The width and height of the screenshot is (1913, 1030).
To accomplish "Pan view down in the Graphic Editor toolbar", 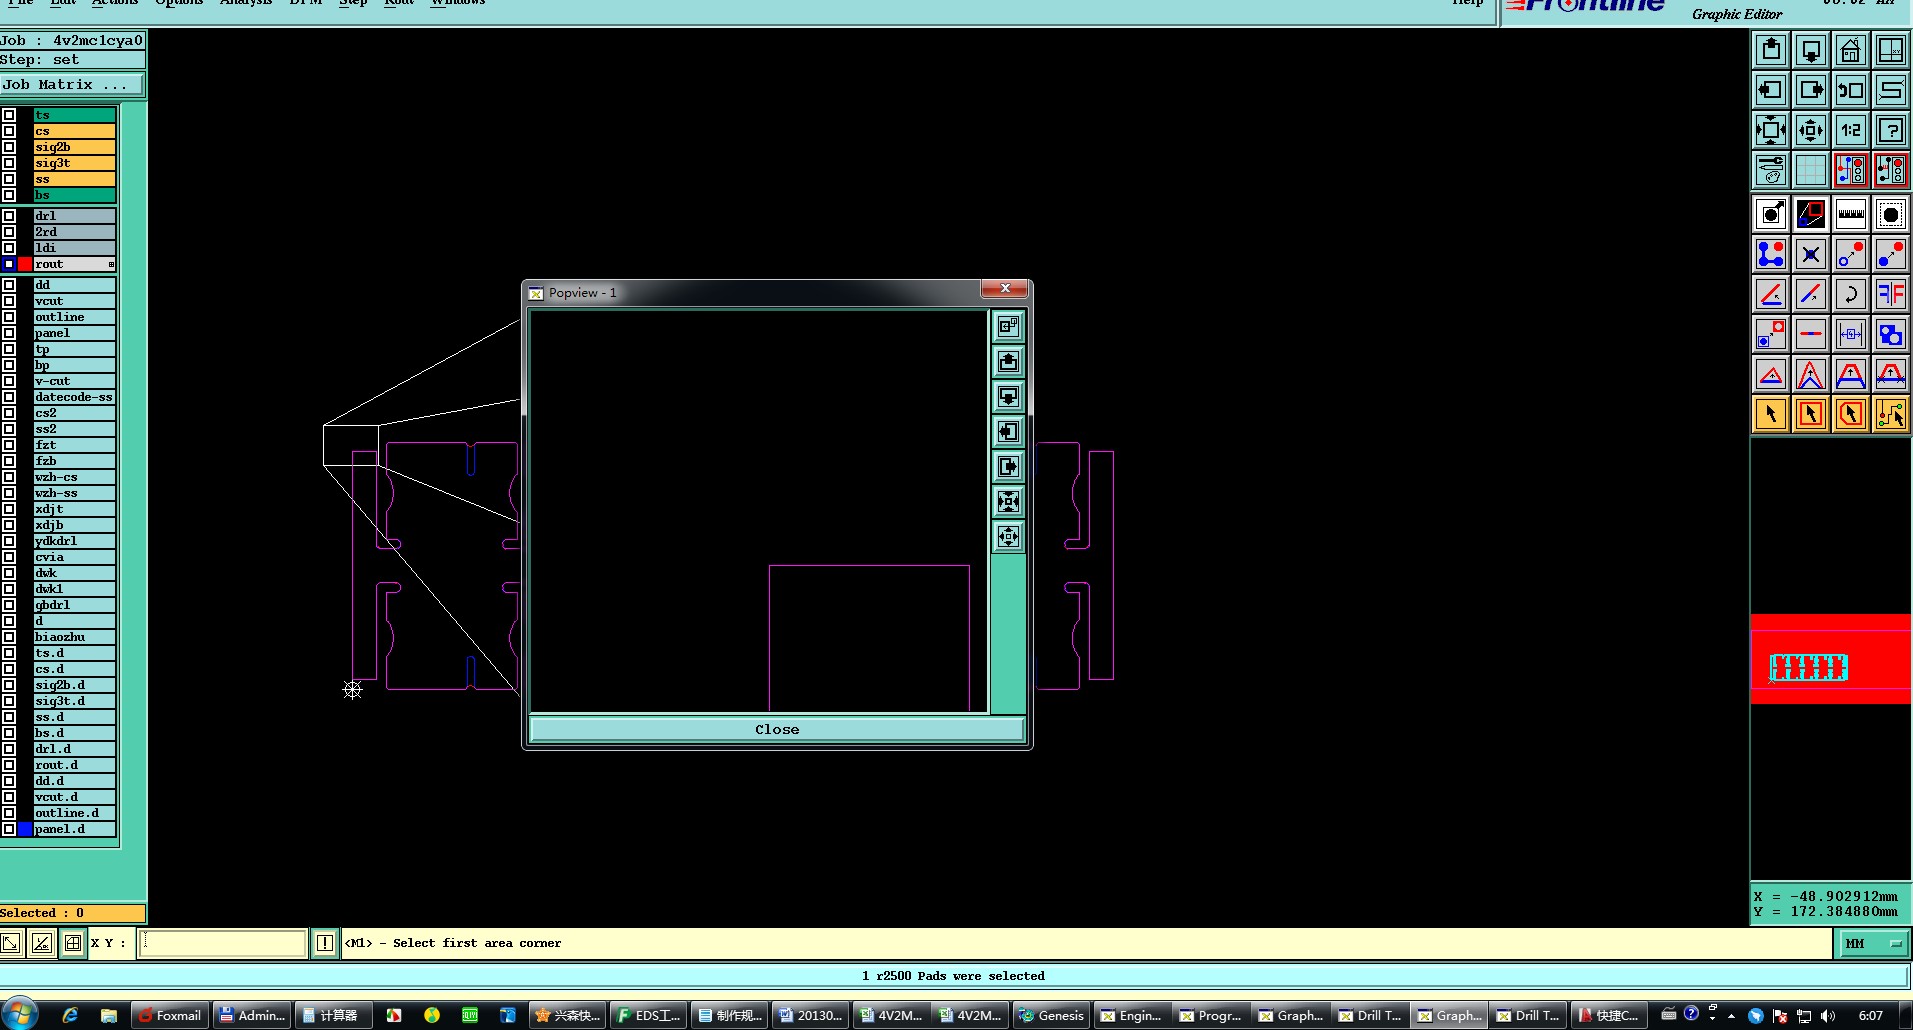I will tap(1811, 50).
